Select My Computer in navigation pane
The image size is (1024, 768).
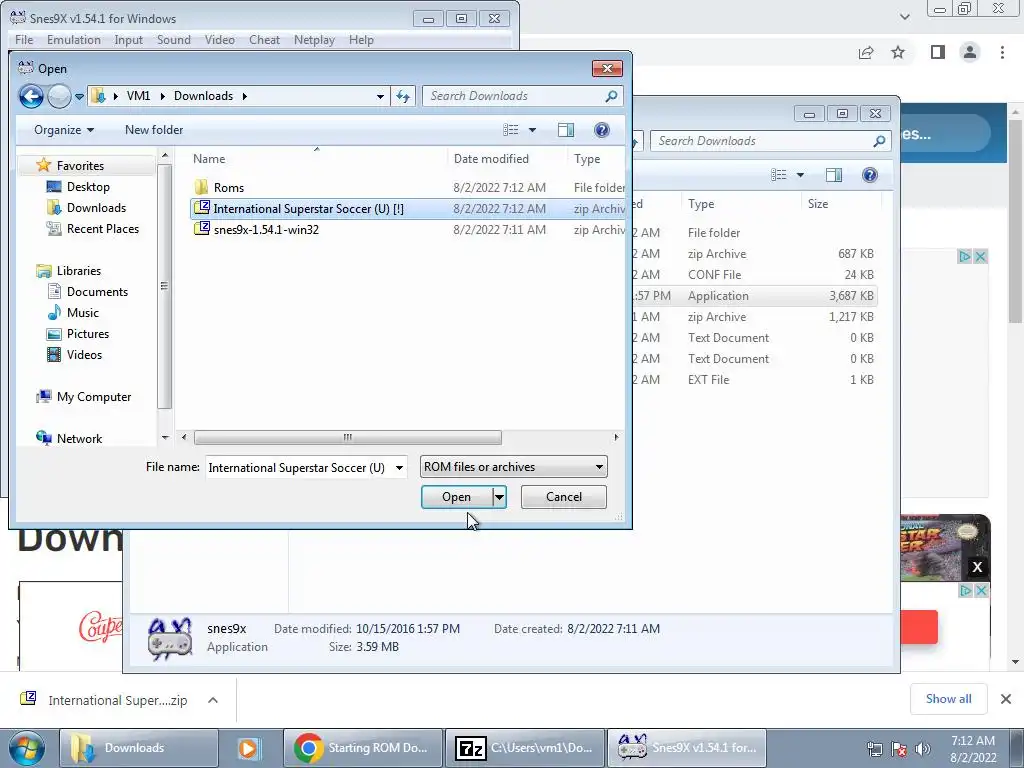[93, 397]
